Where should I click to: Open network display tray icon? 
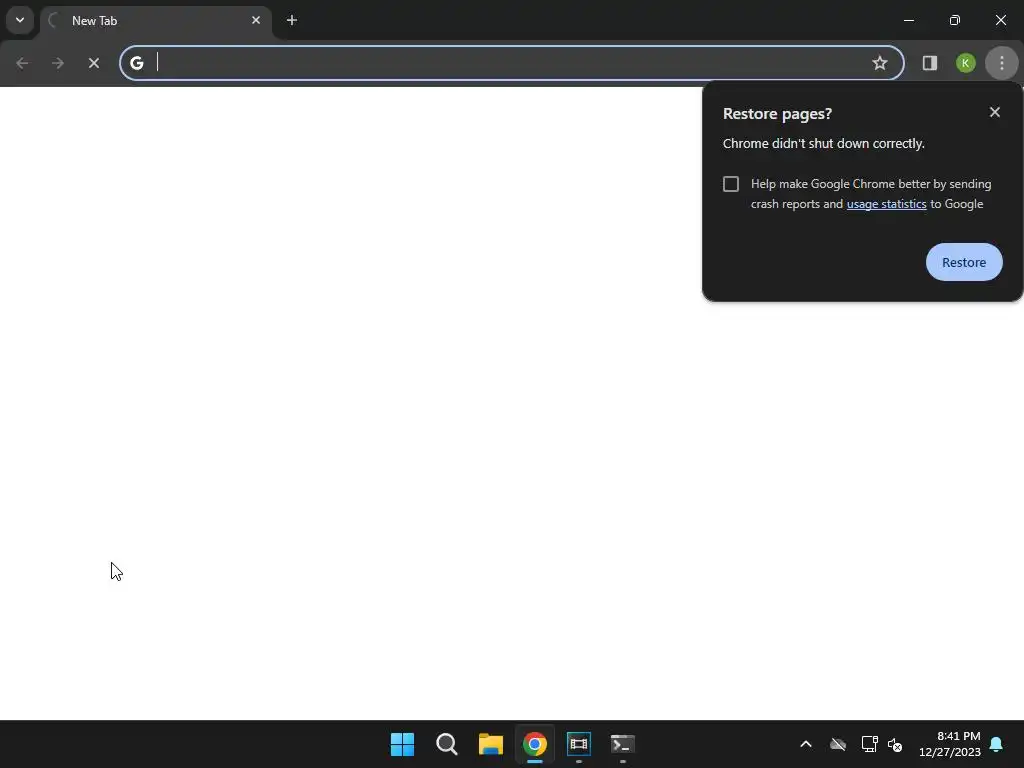(869, 744)
